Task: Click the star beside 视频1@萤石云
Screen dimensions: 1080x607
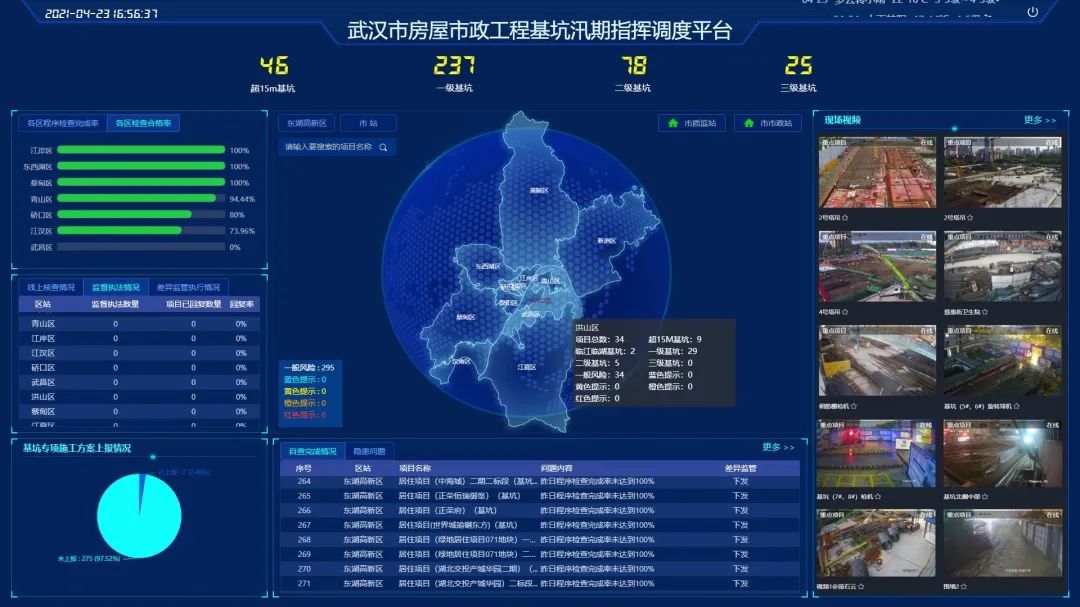Action: [x=861, y=586]
